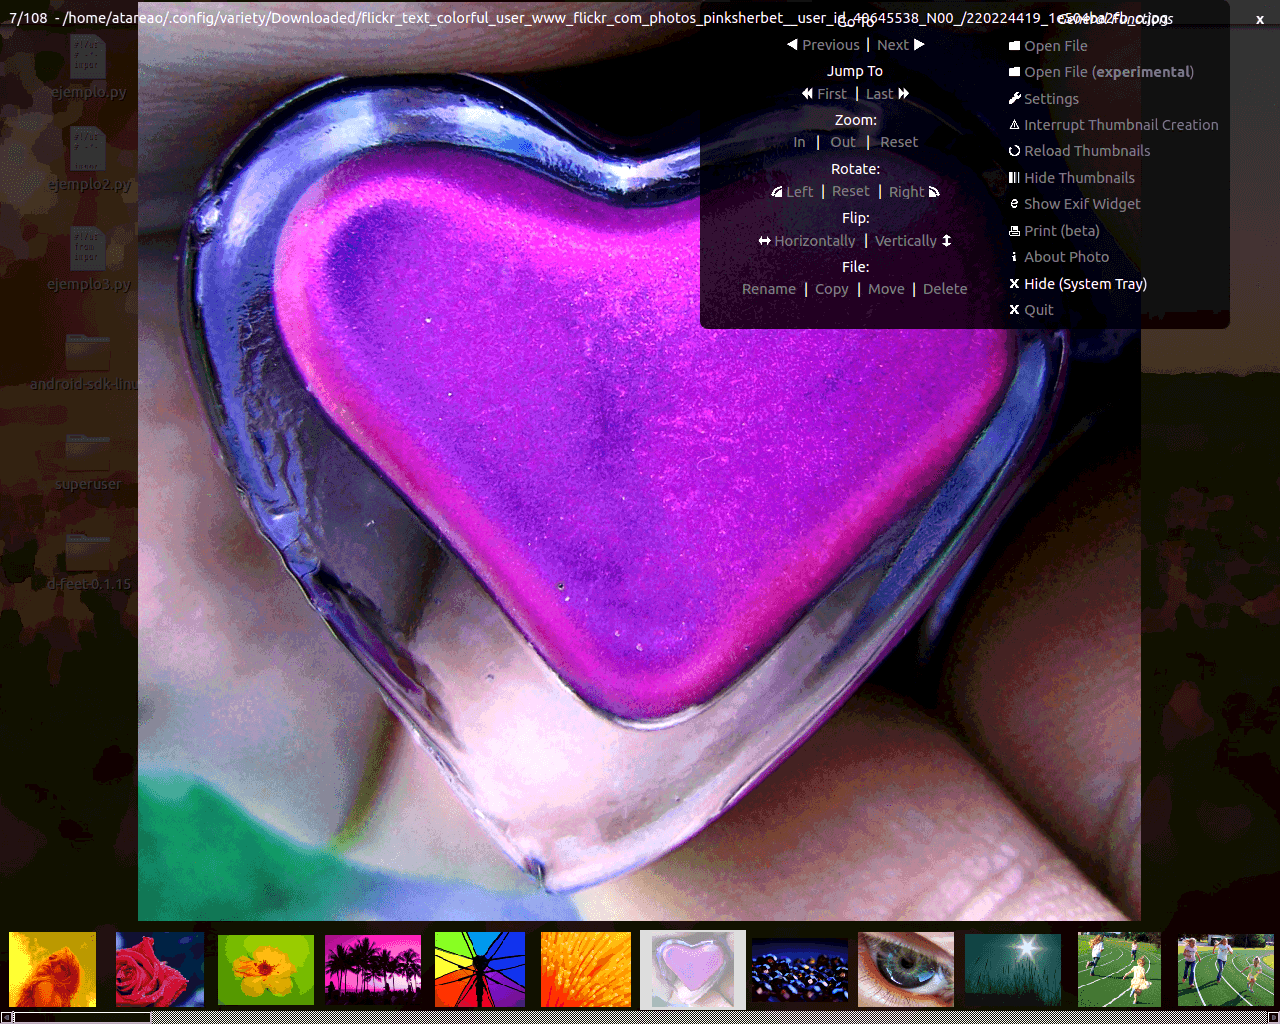Reset the Zoom level
This screenshot has width=1280, height=1024.
[x=899, y=142]
